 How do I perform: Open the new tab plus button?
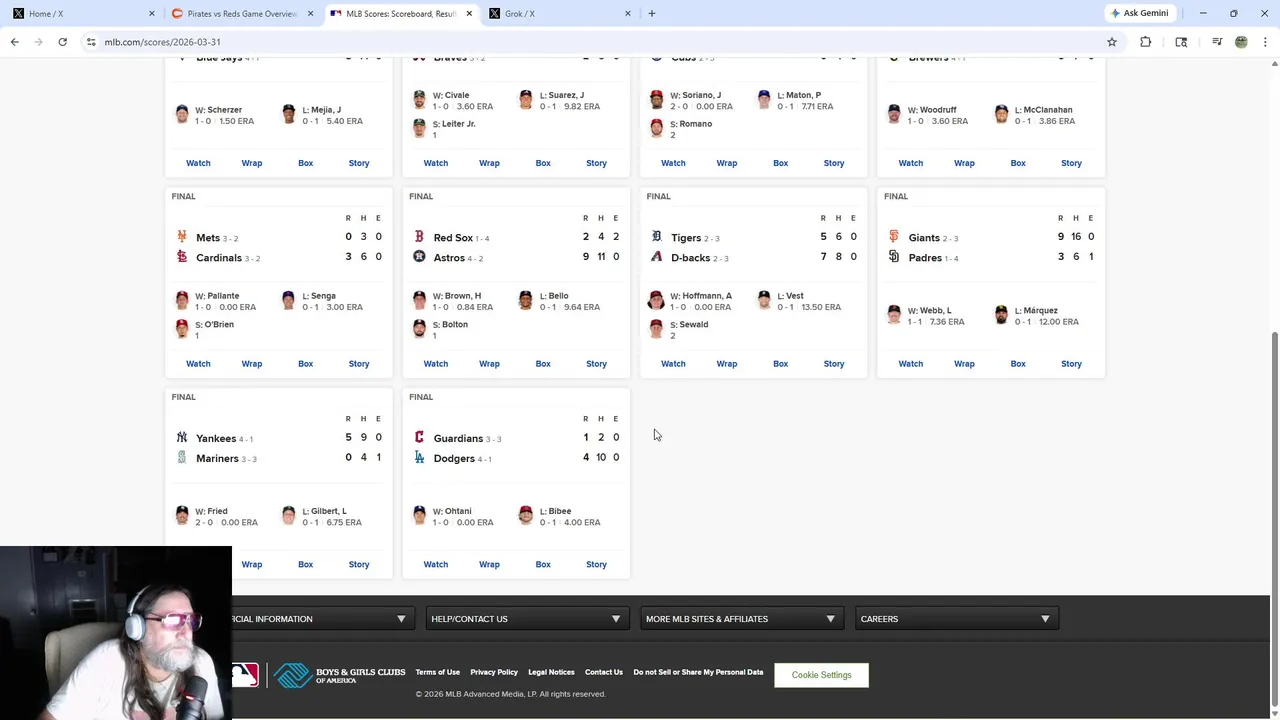[652, 14]
